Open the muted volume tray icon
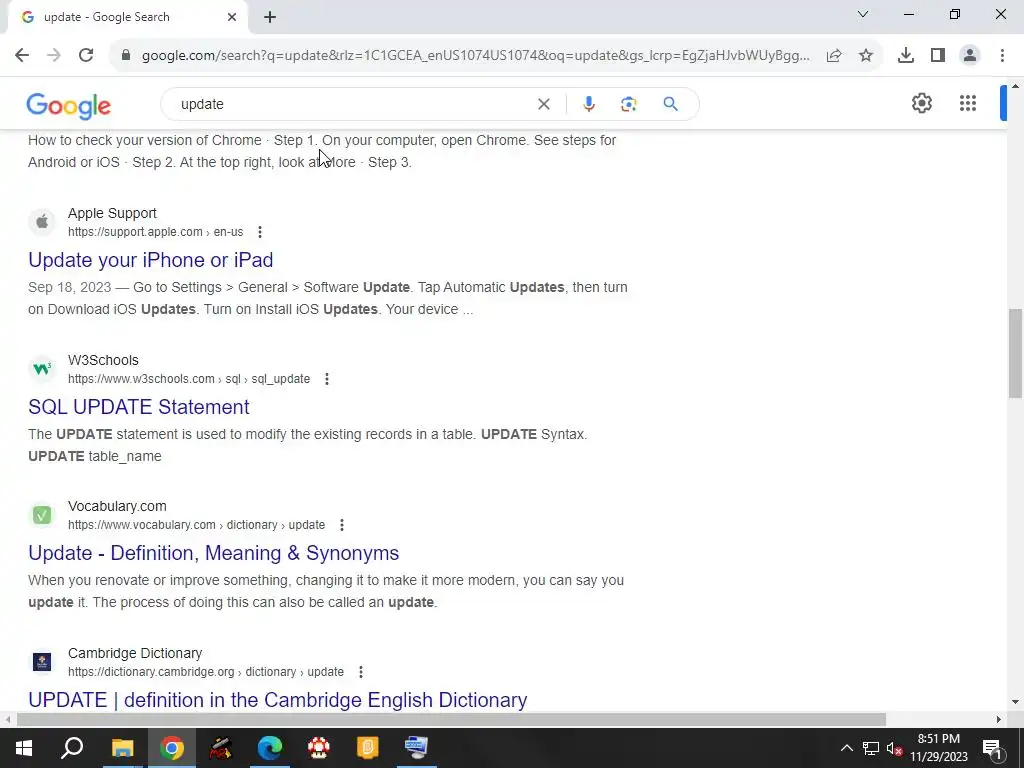Viewport: 1024px width, 768px height. point(894,748)
